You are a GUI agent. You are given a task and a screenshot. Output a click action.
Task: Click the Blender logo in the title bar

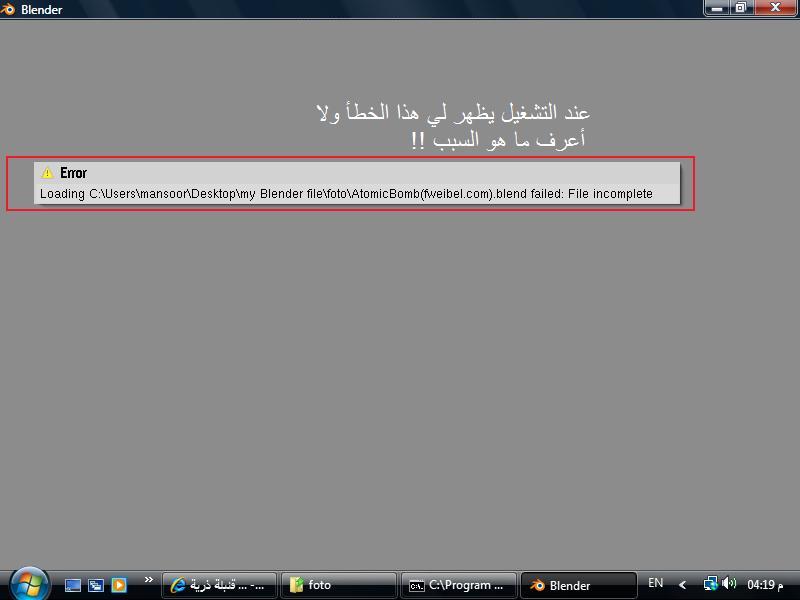(8, 9)
